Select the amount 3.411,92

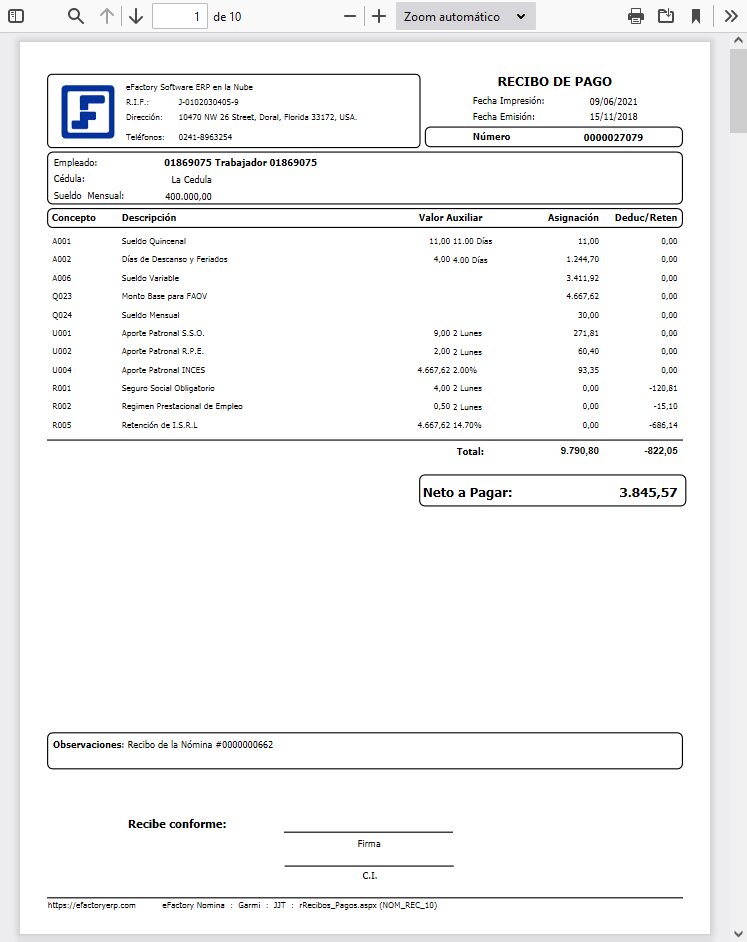[x=582, y=278]
